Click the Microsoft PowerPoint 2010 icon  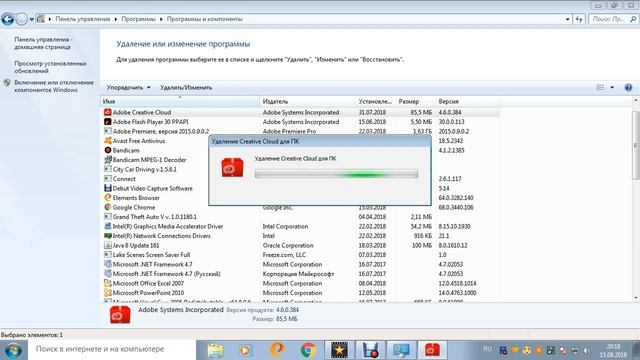107,293
